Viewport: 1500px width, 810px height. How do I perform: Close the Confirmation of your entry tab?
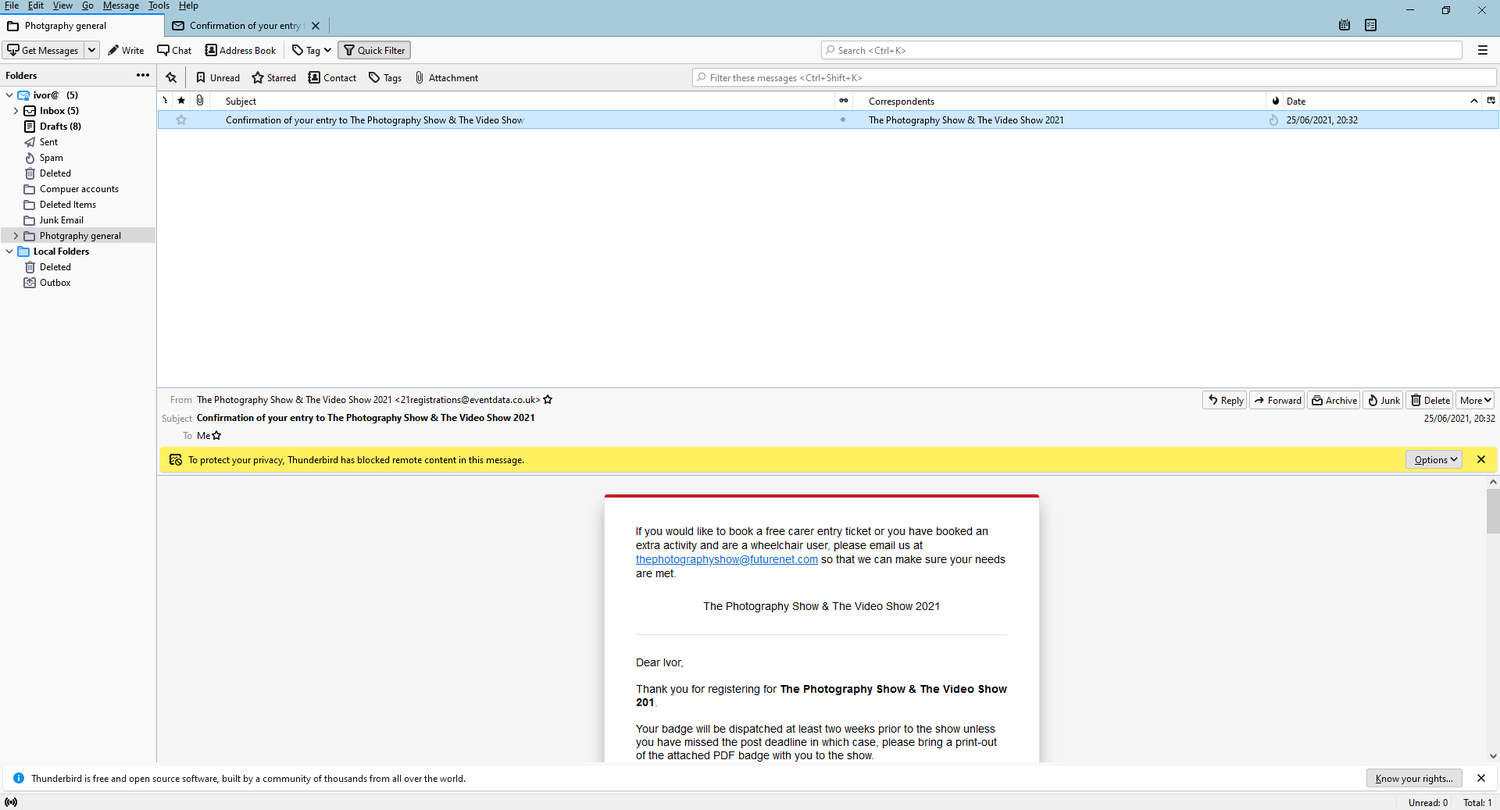coord(315,25)
